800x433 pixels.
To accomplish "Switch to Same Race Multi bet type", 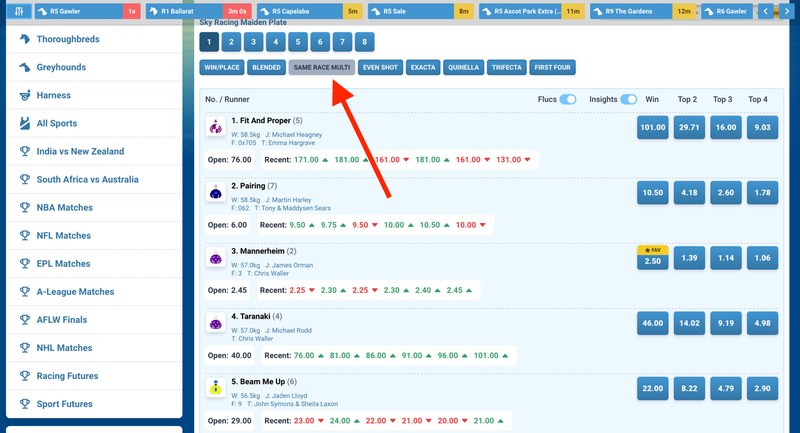I will tap(322, 67).
